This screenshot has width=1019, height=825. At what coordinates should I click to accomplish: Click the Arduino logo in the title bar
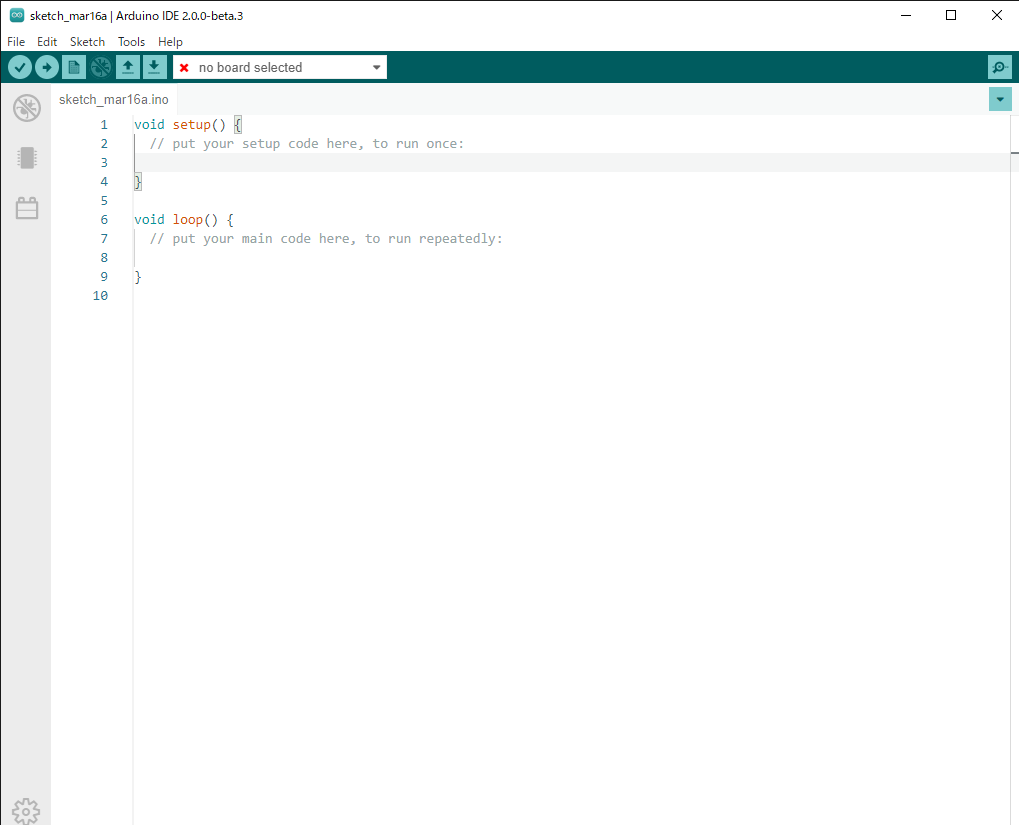pos(17,16)
